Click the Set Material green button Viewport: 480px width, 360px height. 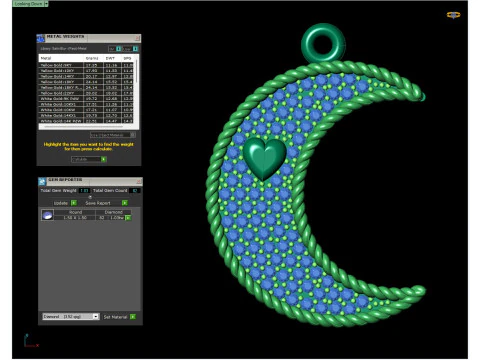click(x=133, y=317)
